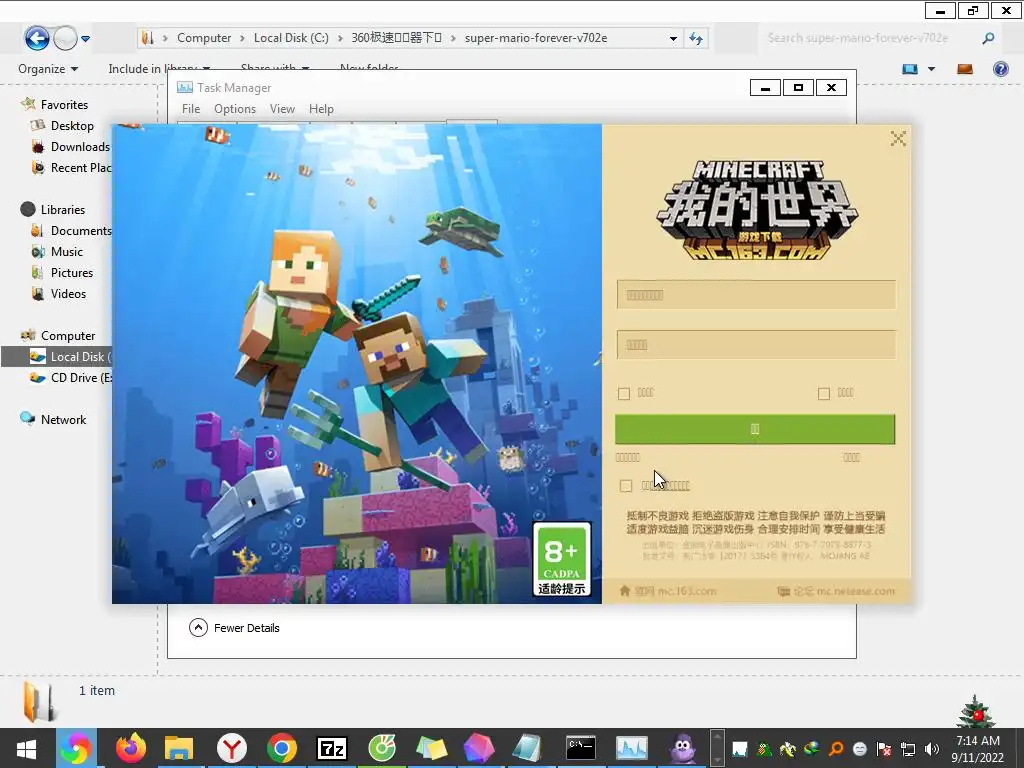1024x768 pixels.
Task: Click the Minecraft account input field
Action: pos(756,295)
